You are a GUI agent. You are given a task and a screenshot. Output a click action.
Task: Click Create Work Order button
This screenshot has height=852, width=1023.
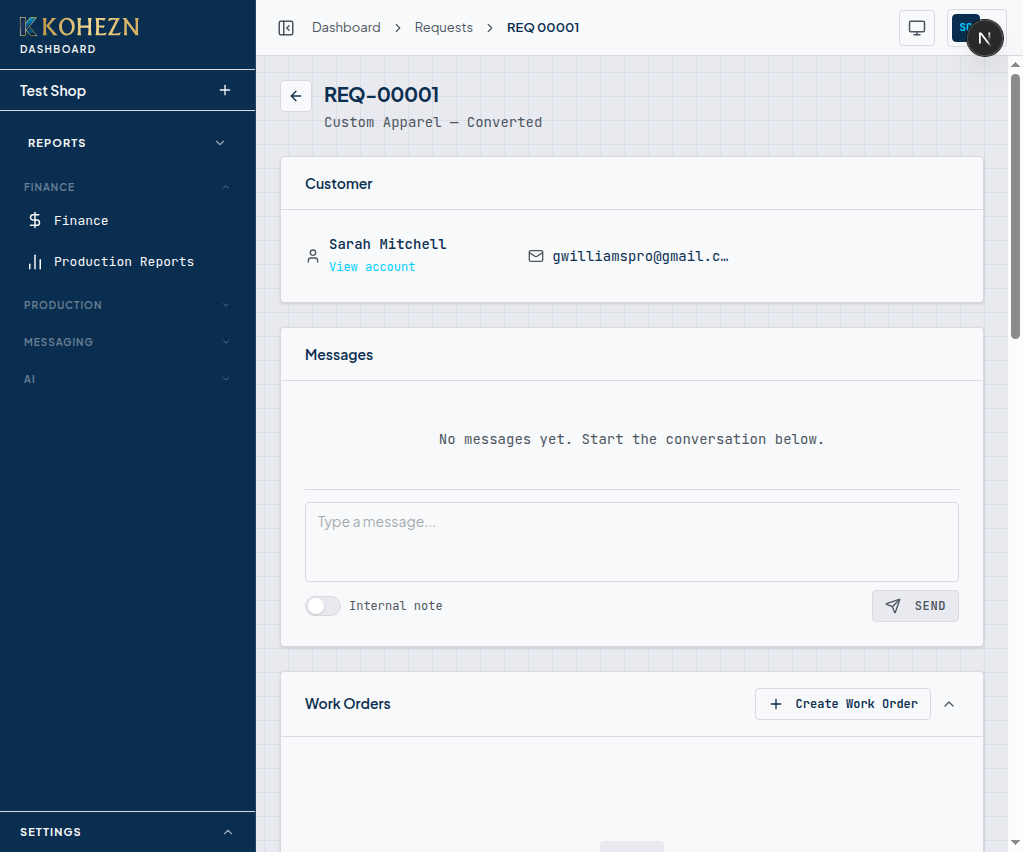tap(843, 704)
